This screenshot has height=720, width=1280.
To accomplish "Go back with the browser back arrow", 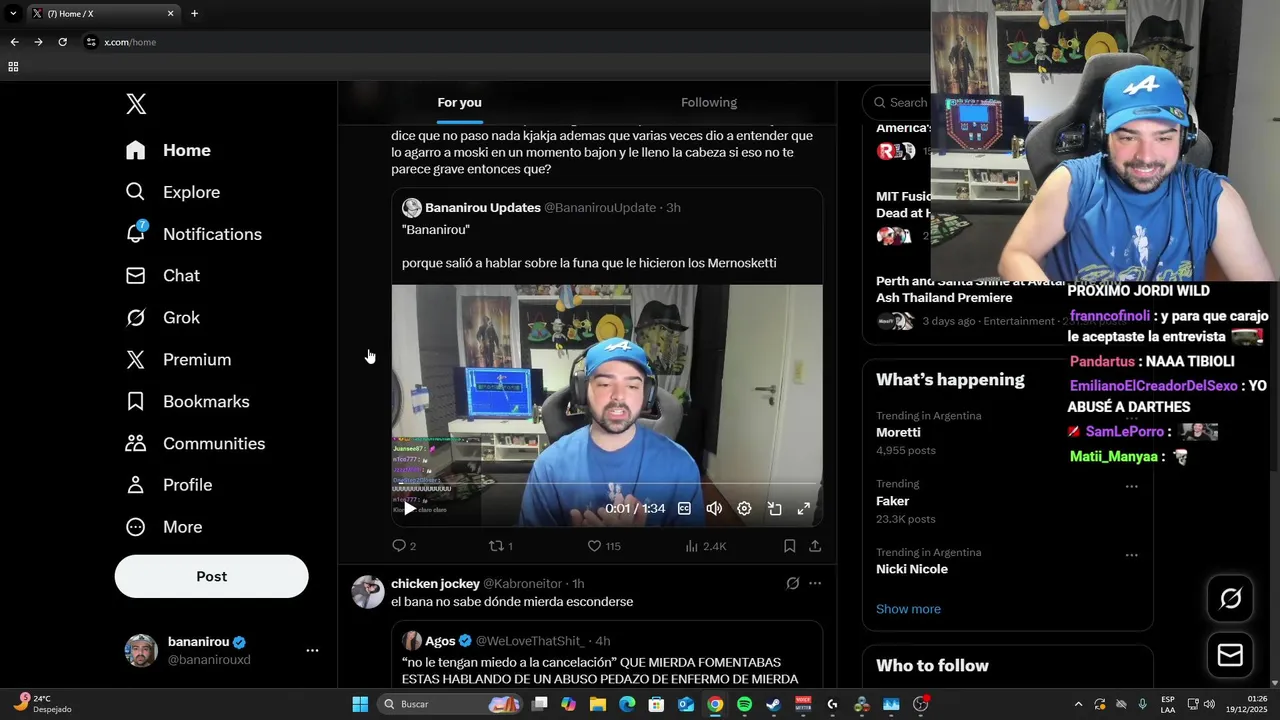I will [14, 42].
